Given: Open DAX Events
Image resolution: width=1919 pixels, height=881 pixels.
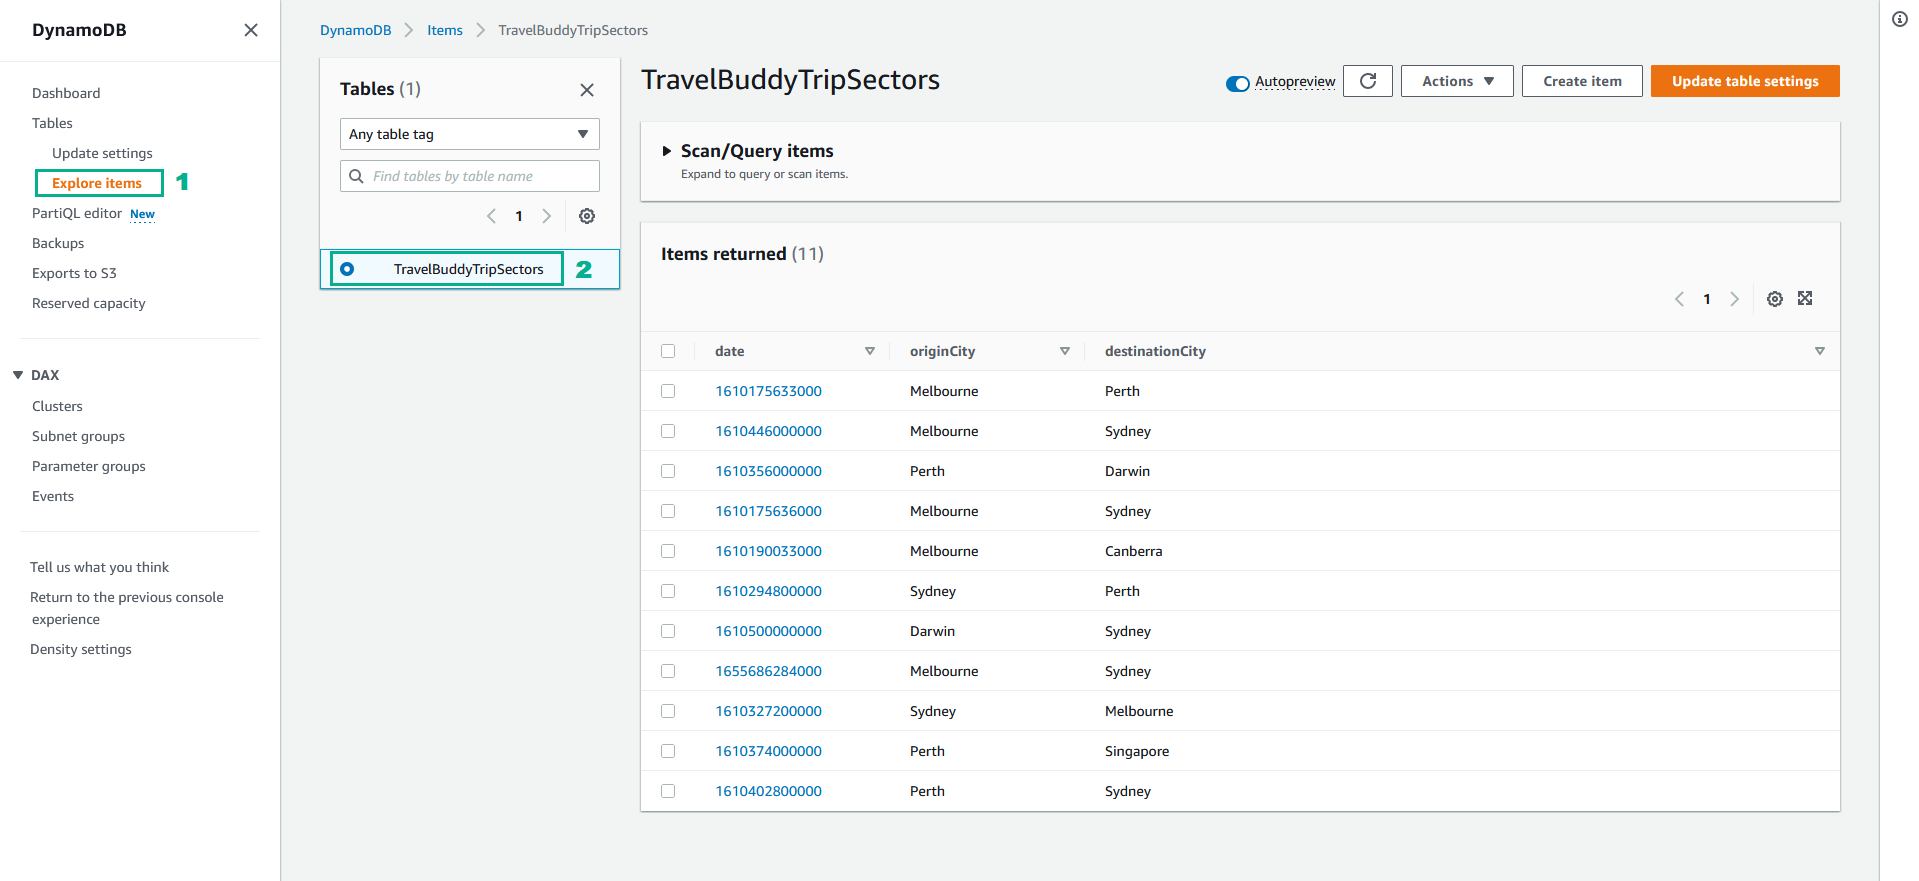Looking at the screenshot, I should click(53, 496).
